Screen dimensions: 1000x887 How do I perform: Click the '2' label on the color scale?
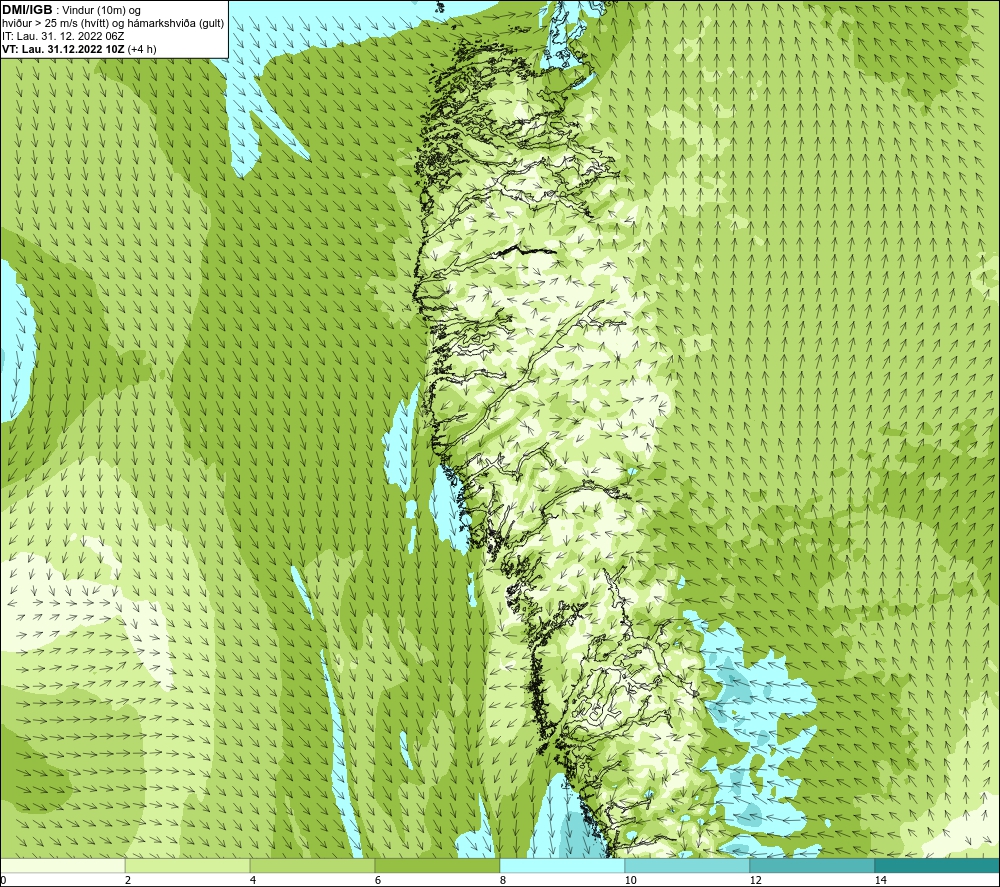[x=128, y=880]
